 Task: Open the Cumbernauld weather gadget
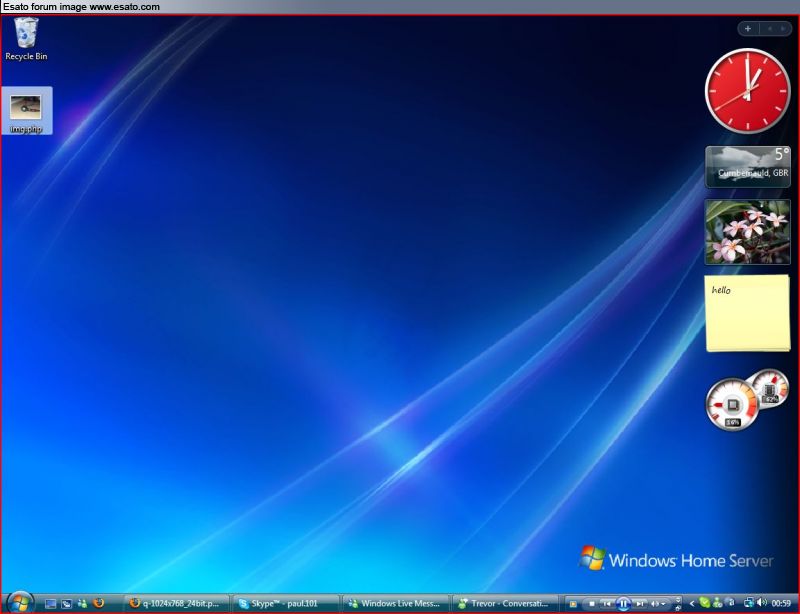click(x=748, y=166)
